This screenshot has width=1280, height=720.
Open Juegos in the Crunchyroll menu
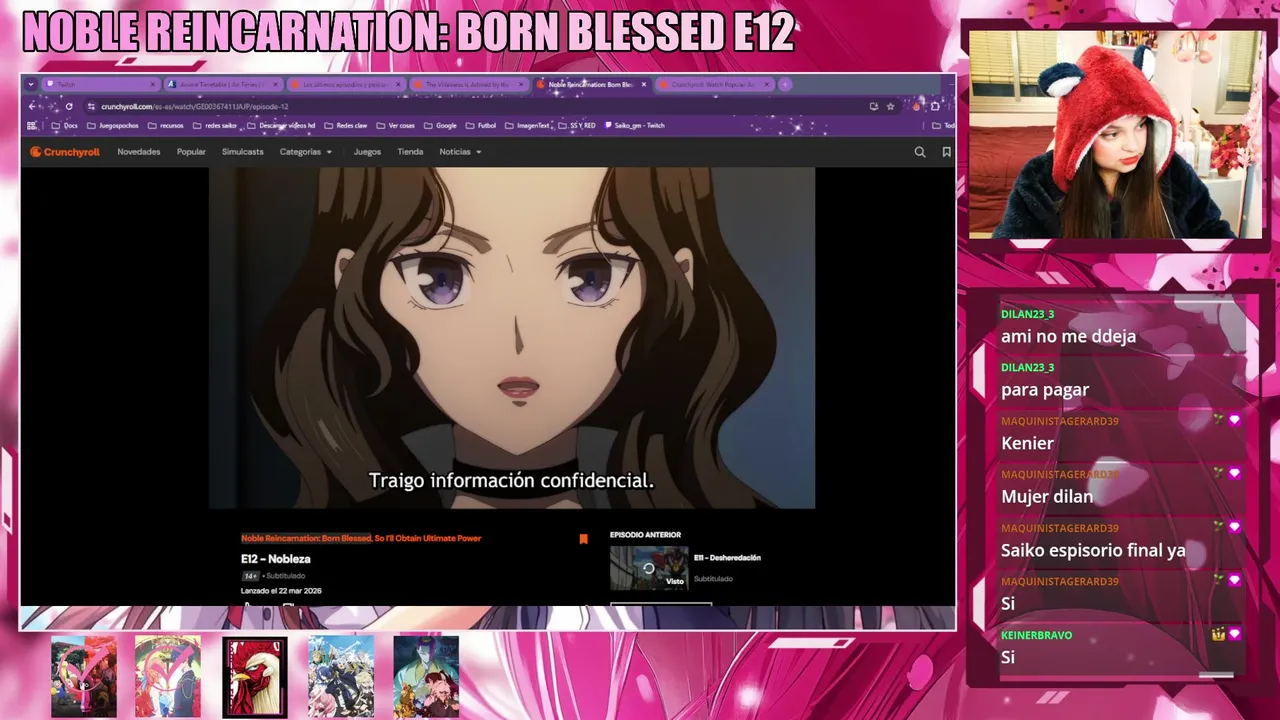click(x=367, y=152)
